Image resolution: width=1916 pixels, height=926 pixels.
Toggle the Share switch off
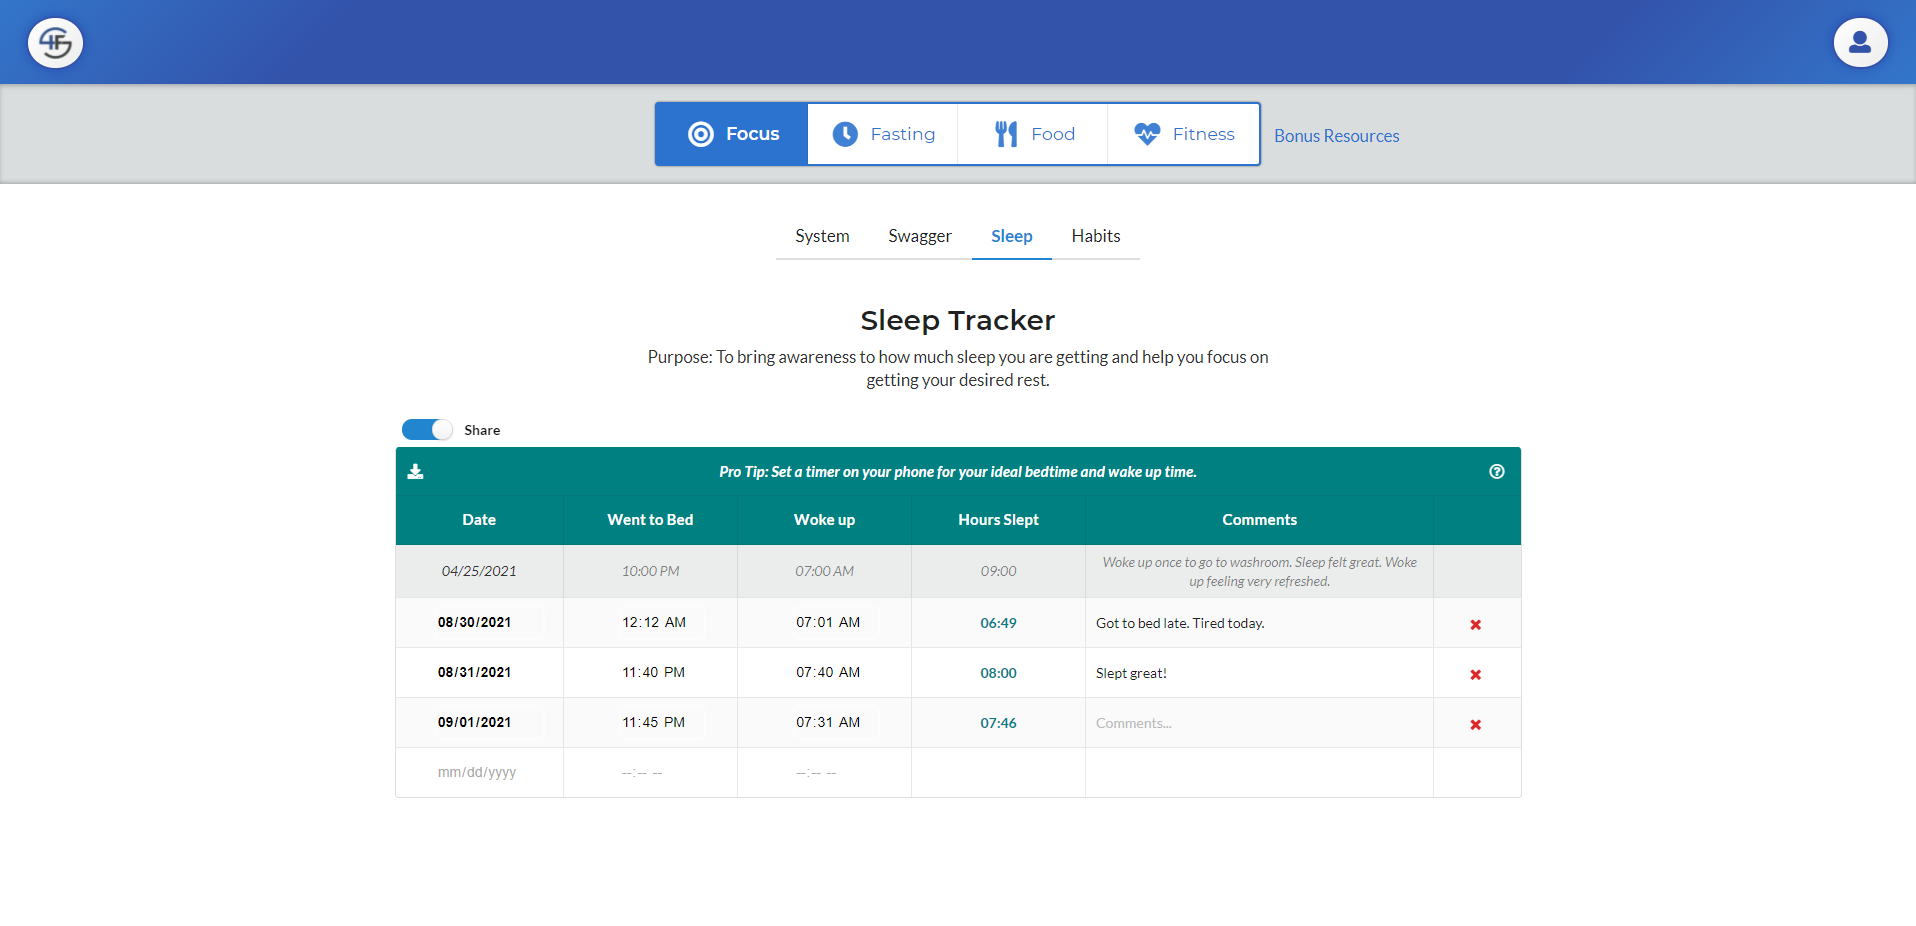click(x=426, y=429)
